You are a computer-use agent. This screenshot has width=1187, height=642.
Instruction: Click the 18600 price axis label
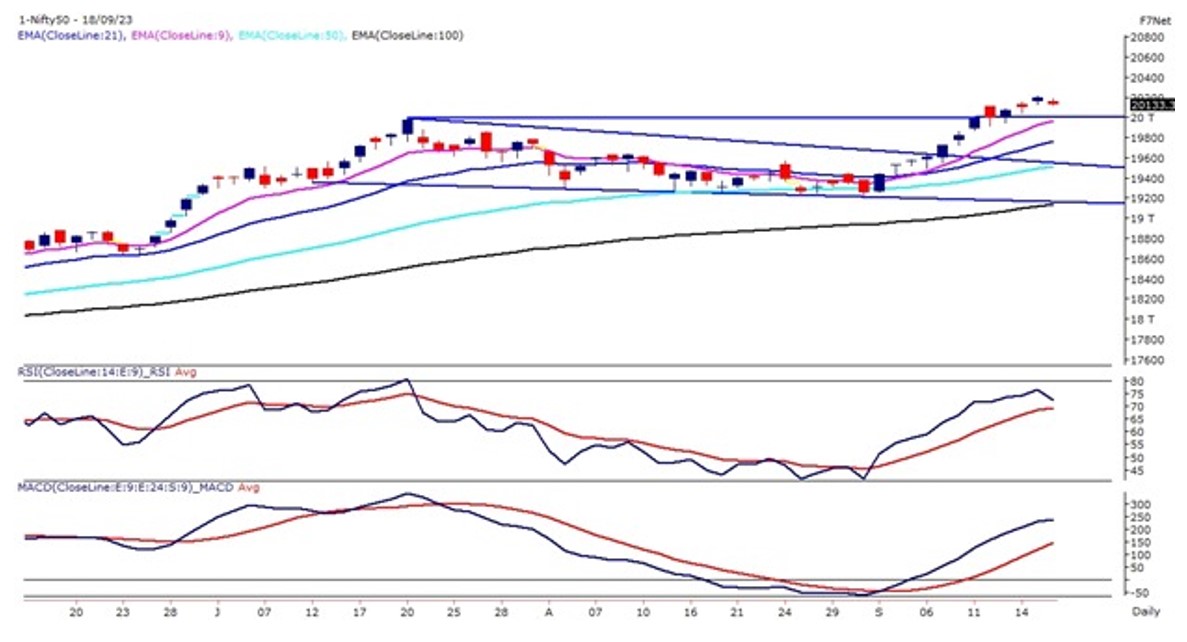pyautogui.click(x=1148, y=259)
